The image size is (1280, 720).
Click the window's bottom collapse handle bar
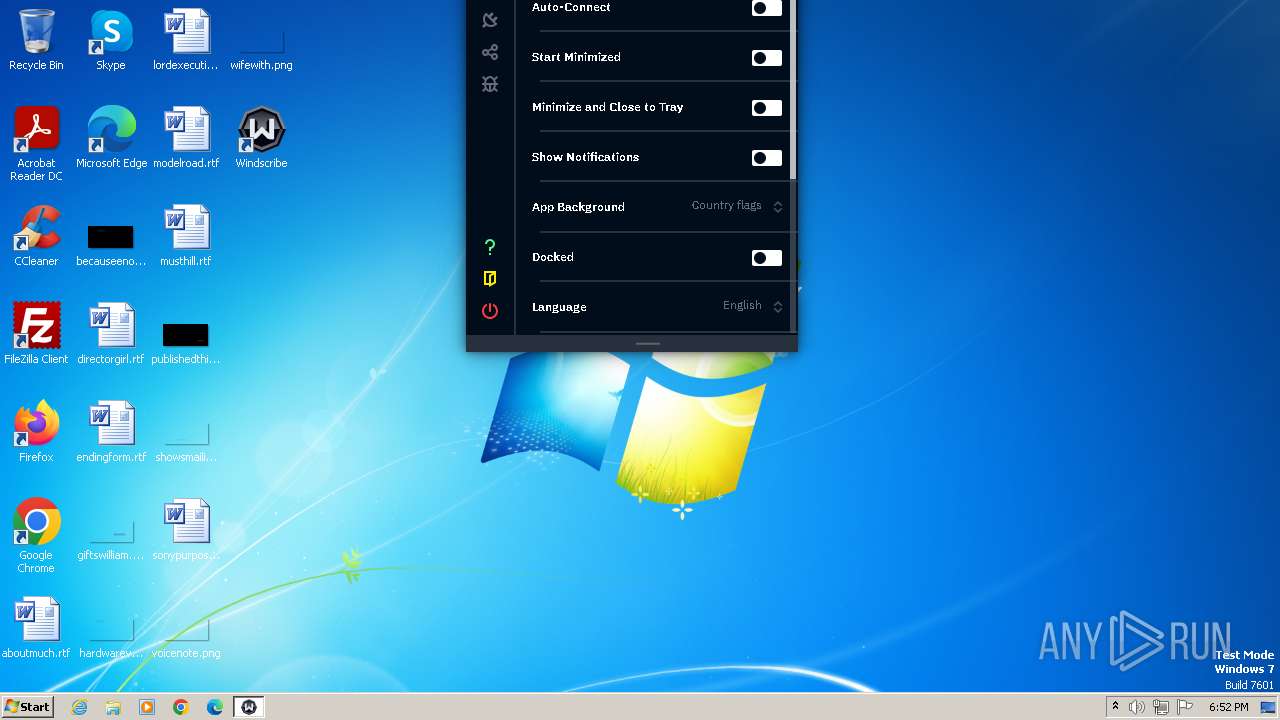648,344
